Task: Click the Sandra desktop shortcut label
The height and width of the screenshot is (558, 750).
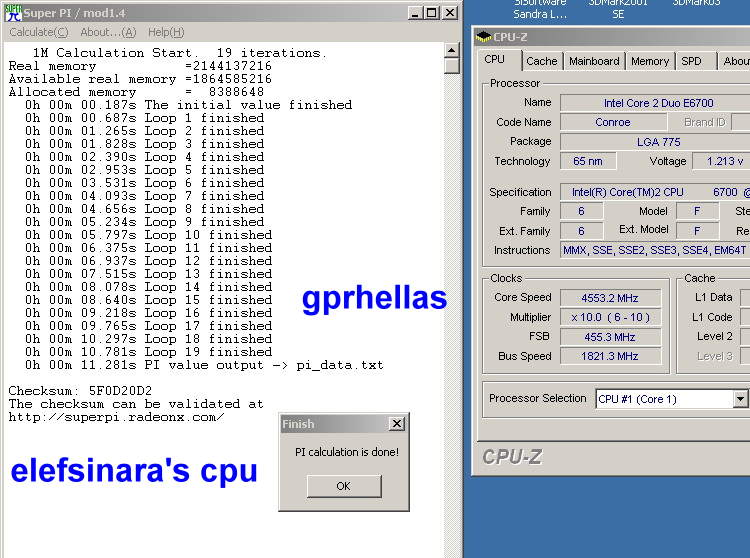Action: (540, 9)
